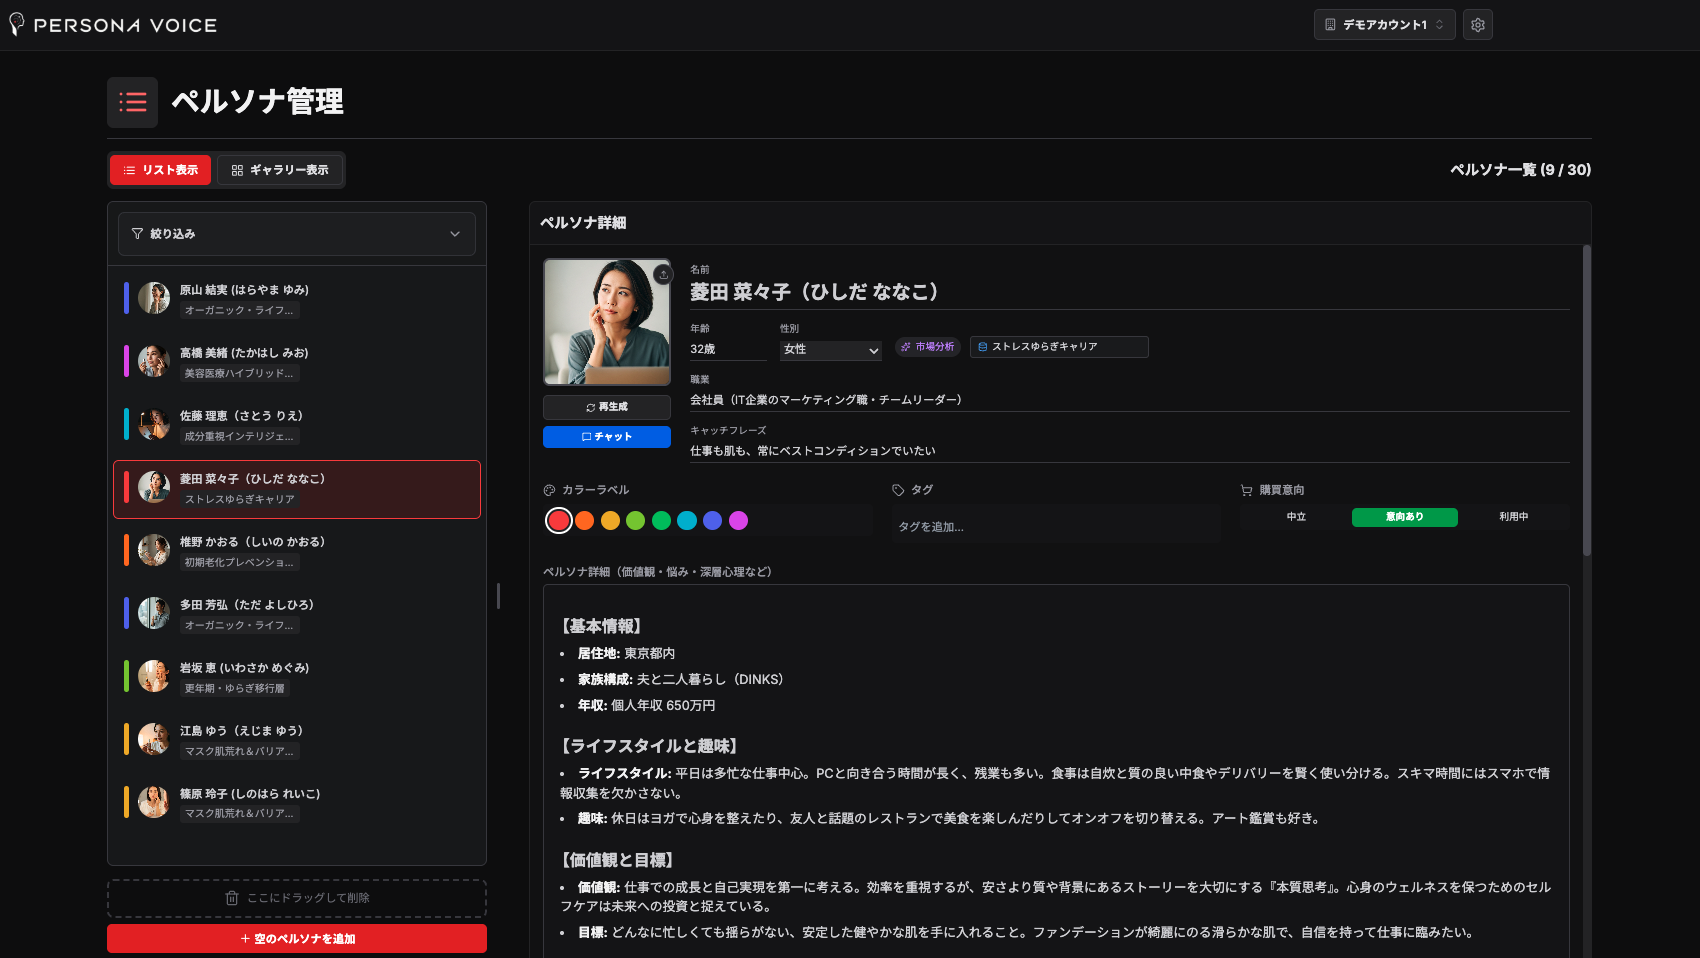Click the palette icon beside カラーラベル

coord(548,489)
